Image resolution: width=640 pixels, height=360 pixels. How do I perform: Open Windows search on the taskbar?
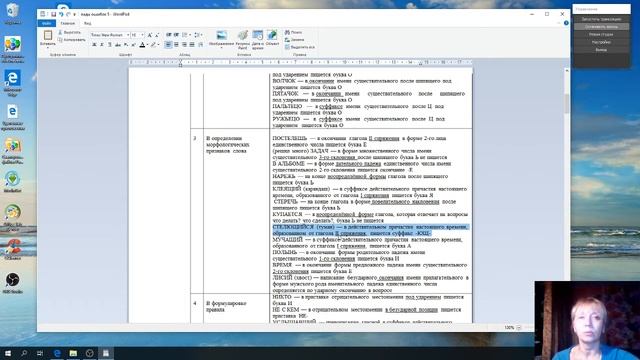click(x=24, y=353)
